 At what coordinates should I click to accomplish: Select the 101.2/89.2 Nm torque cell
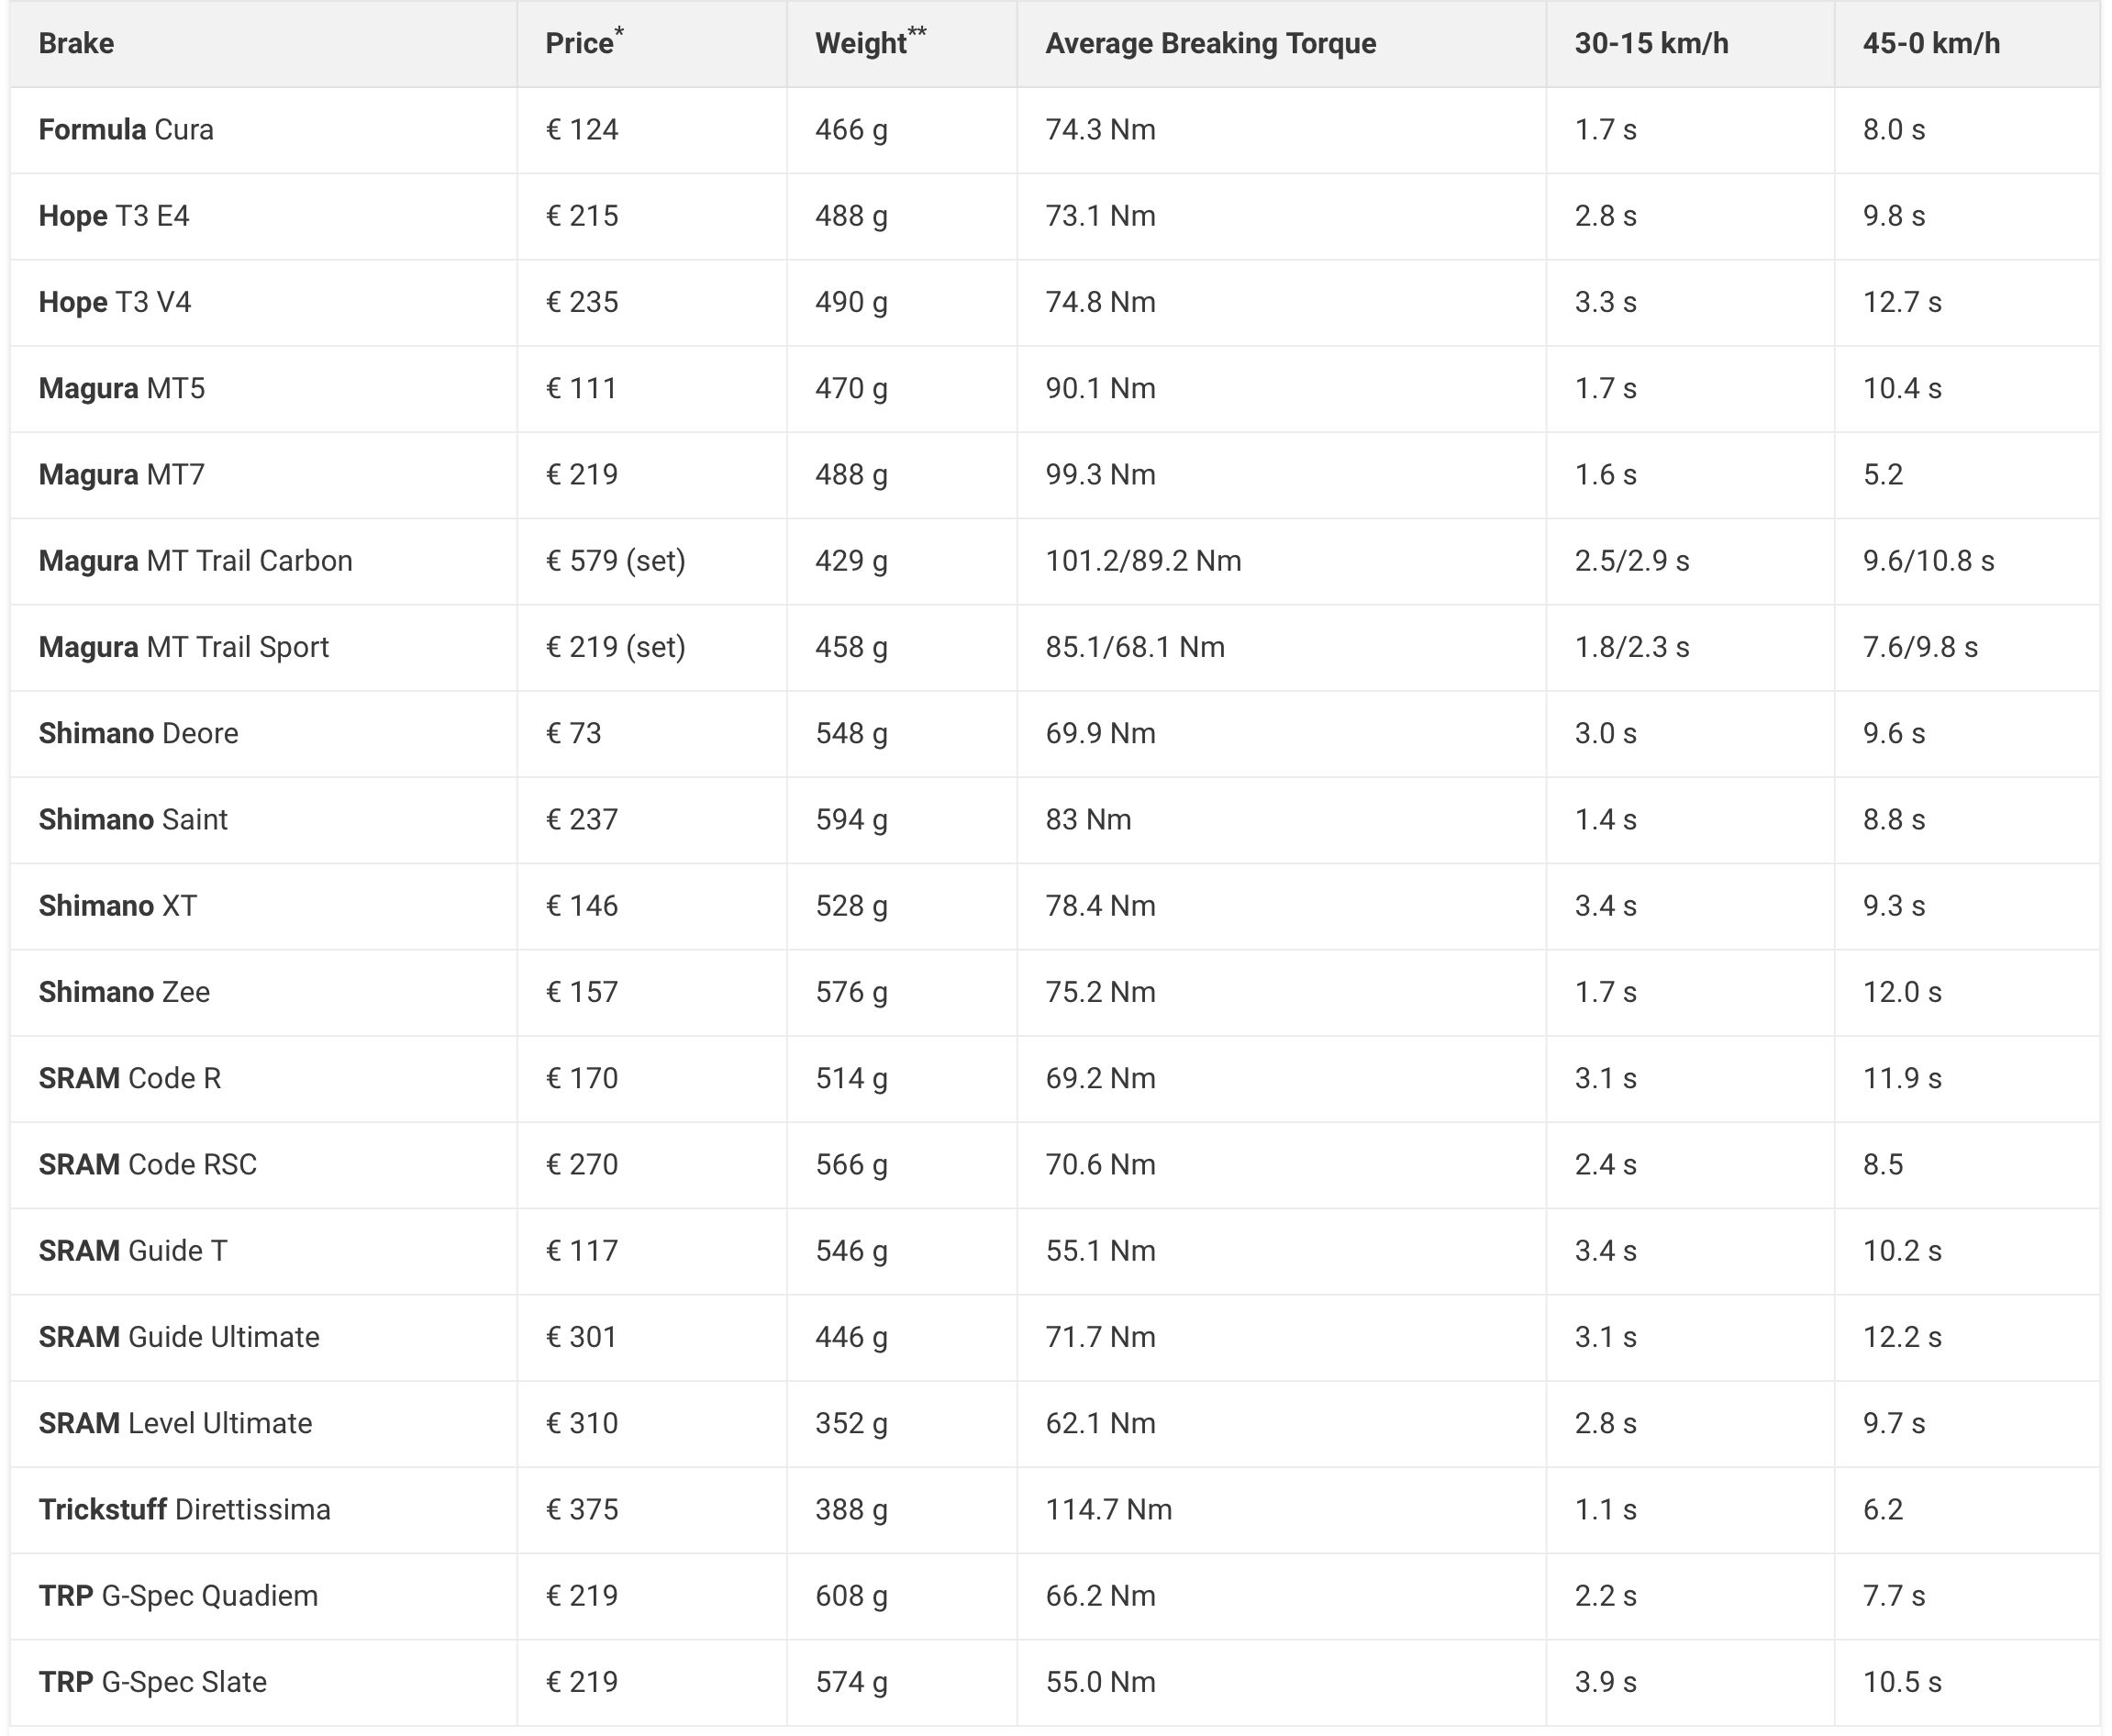click(x=1143, y=561)
